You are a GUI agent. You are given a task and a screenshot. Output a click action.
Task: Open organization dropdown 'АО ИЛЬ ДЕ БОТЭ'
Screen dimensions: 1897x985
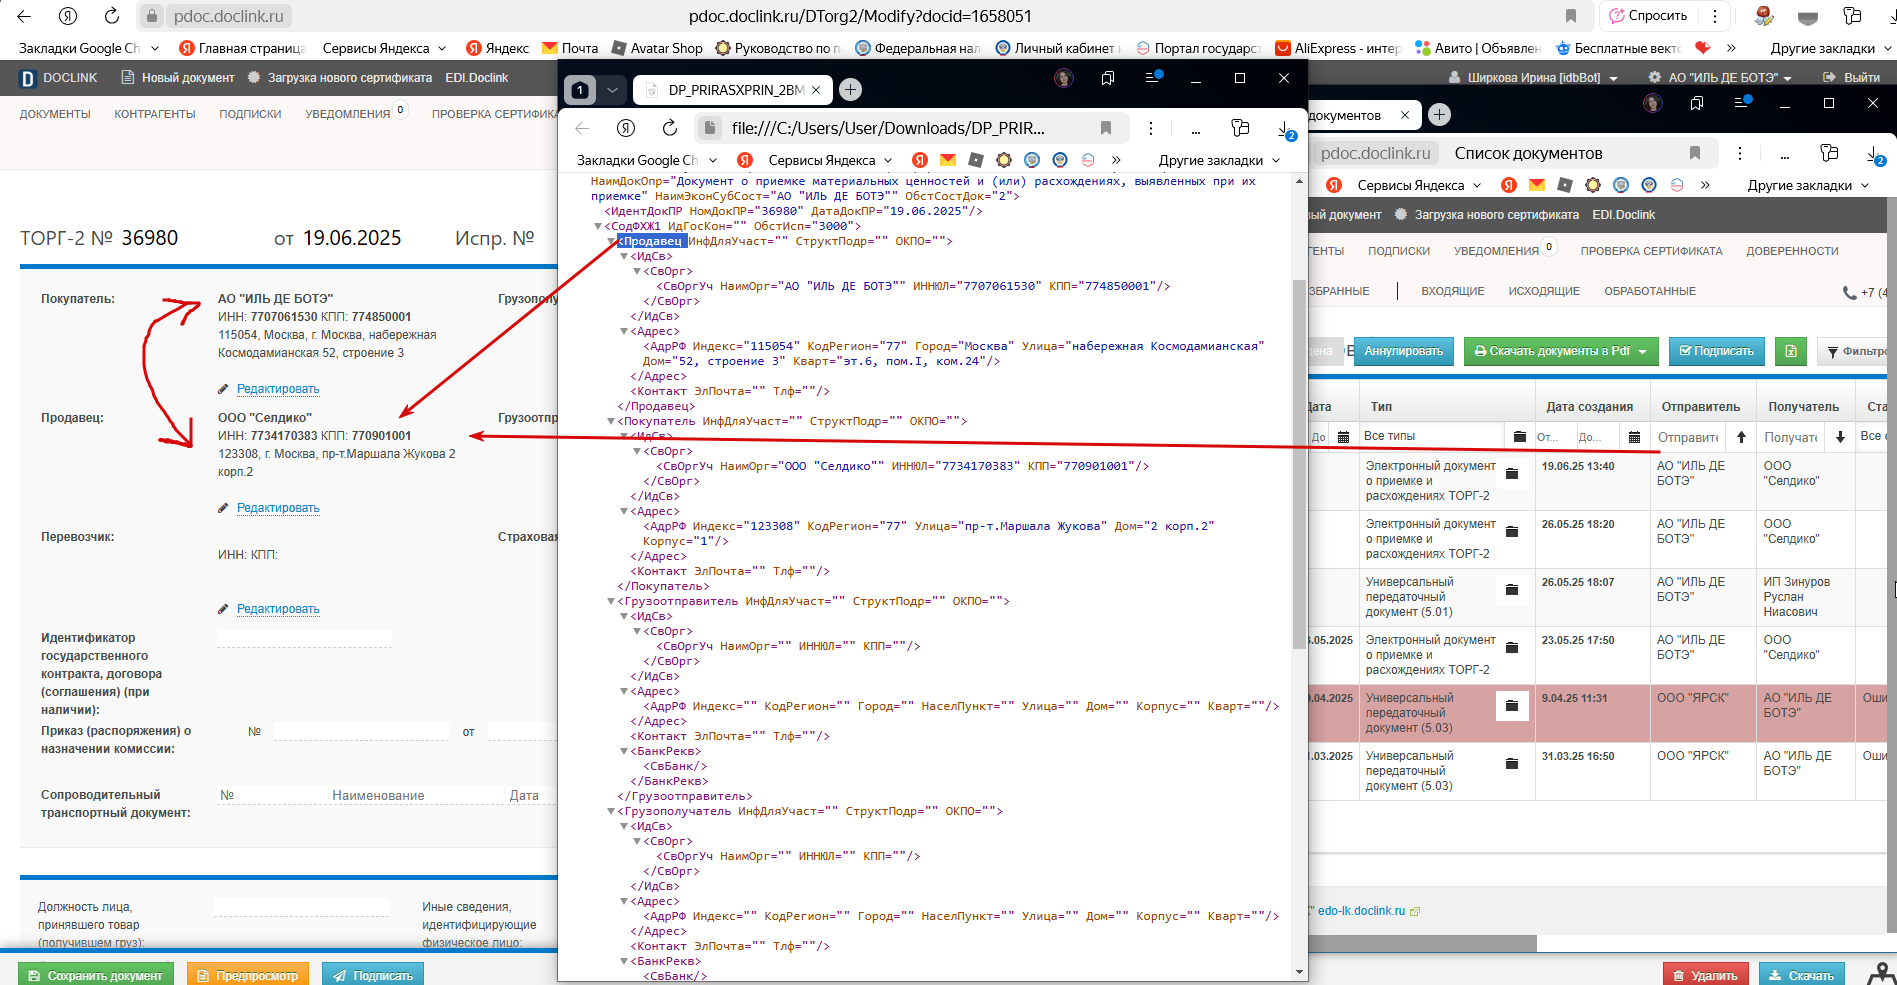pyautogui.click(x=1721, y=78)
